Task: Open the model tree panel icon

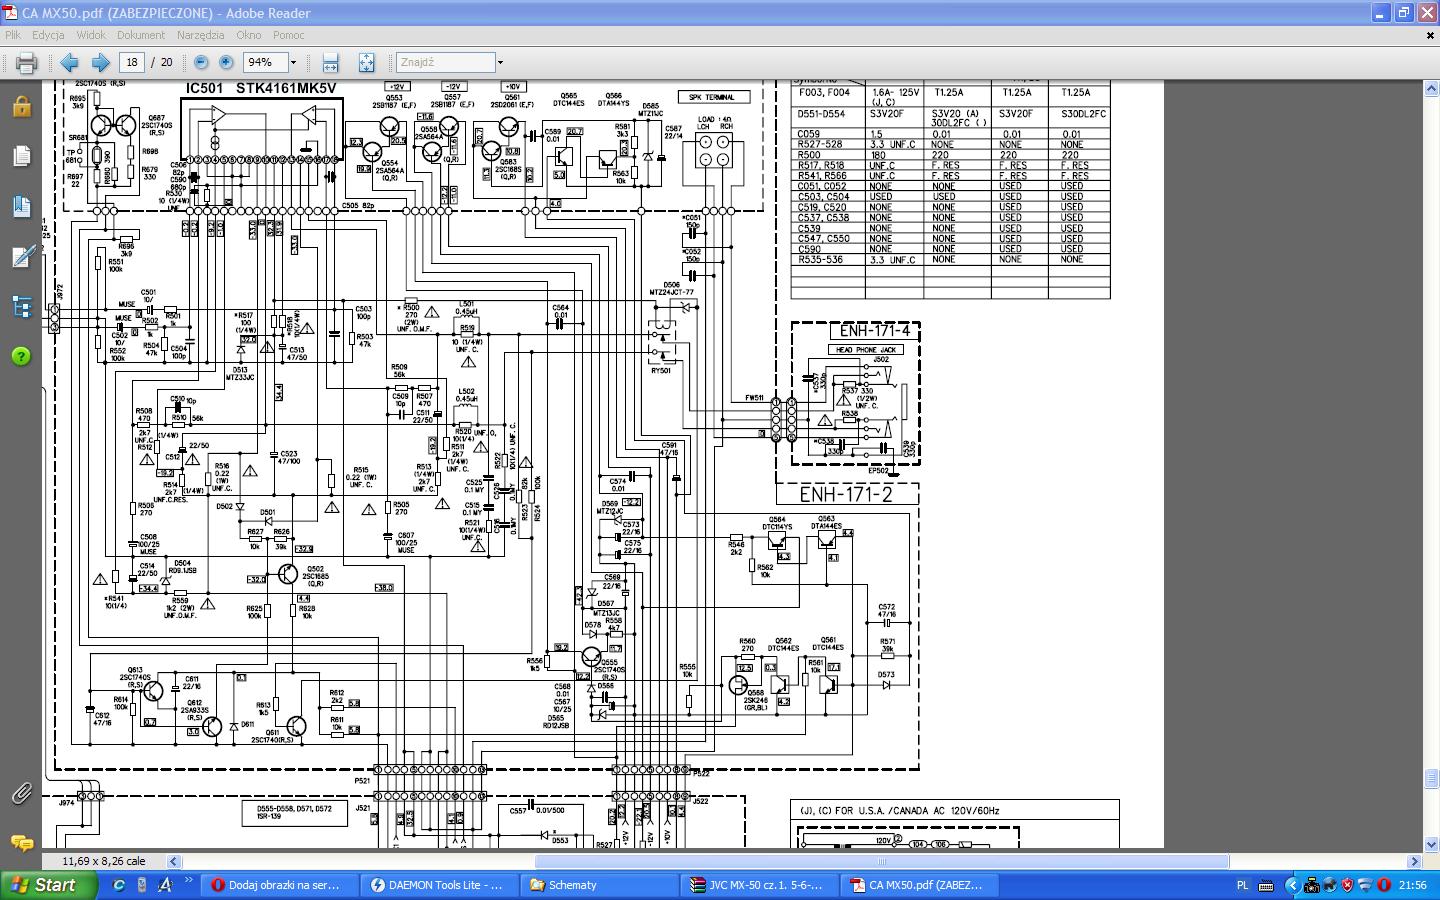Action: 21,306
